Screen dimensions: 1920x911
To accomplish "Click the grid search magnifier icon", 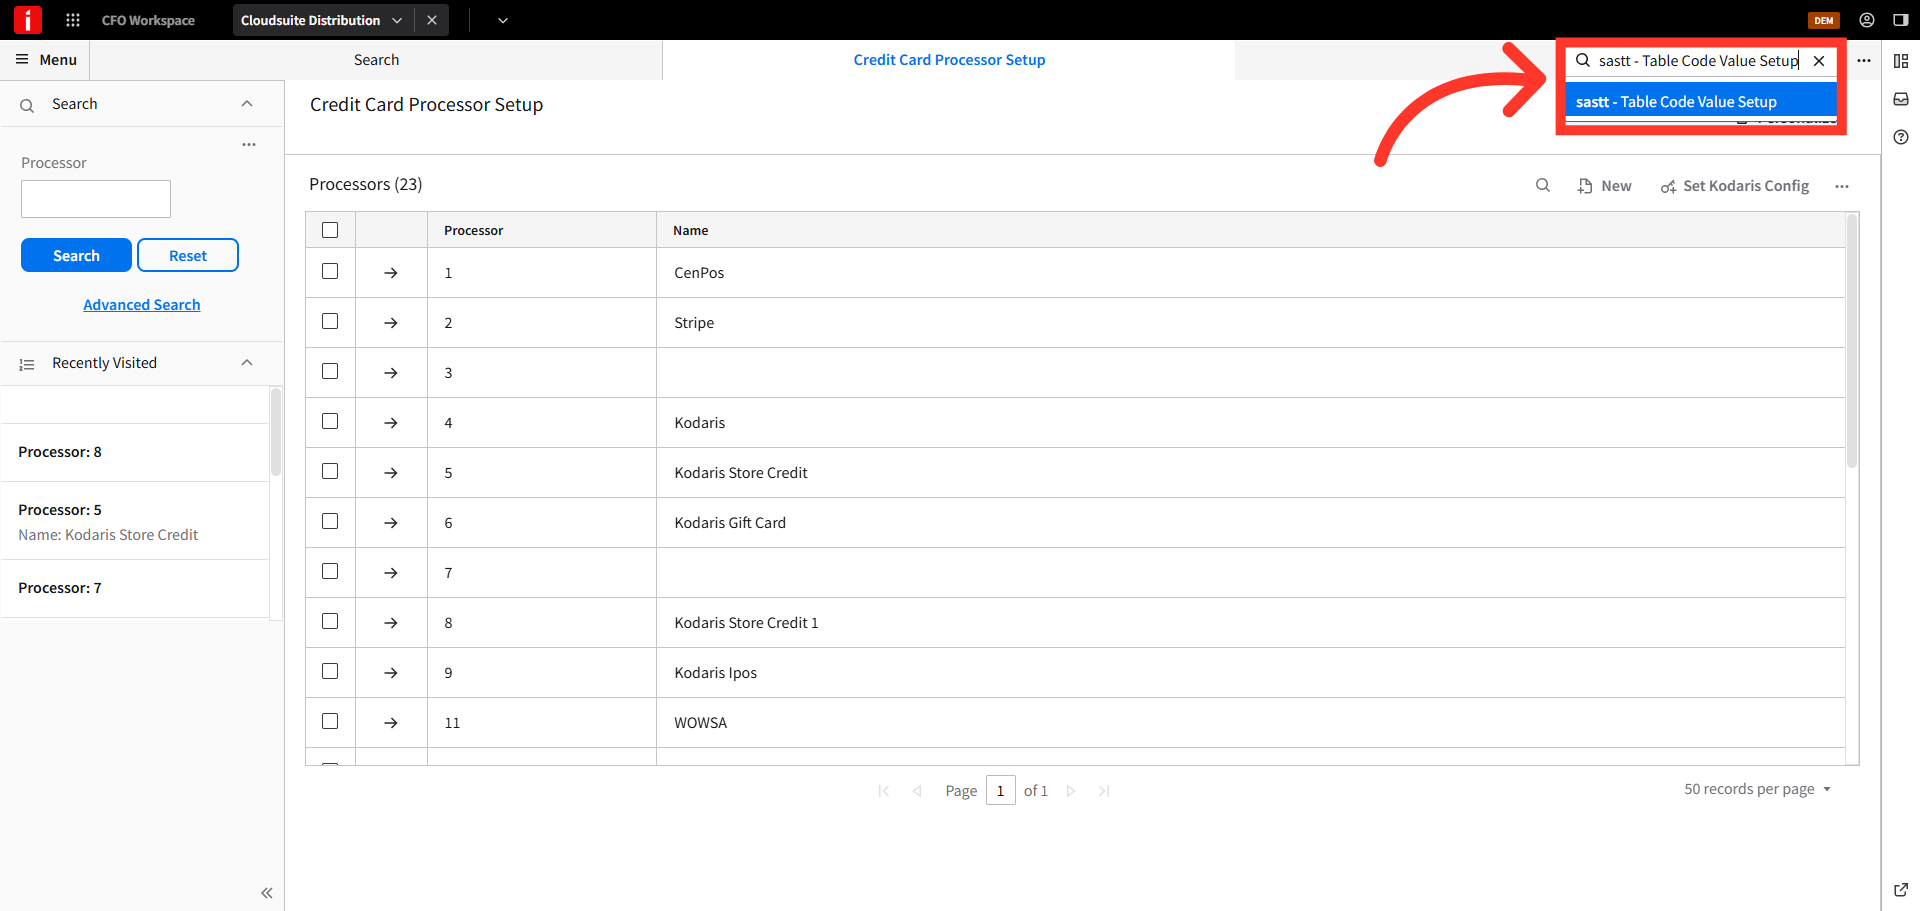I will point(1543,185).
